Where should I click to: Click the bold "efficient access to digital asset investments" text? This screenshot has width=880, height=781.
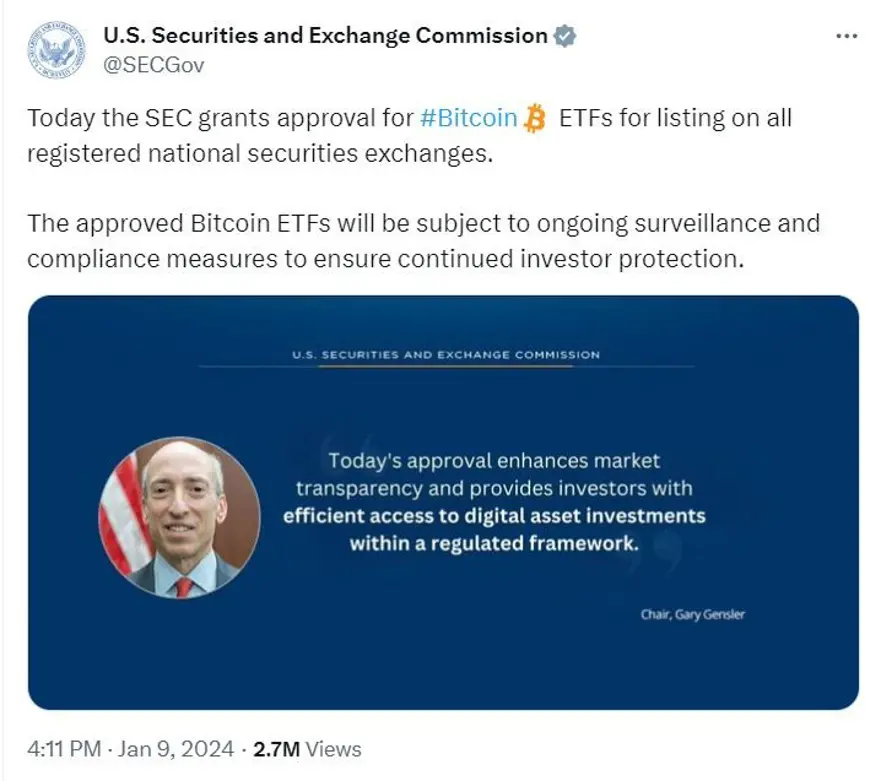[494, 517]
